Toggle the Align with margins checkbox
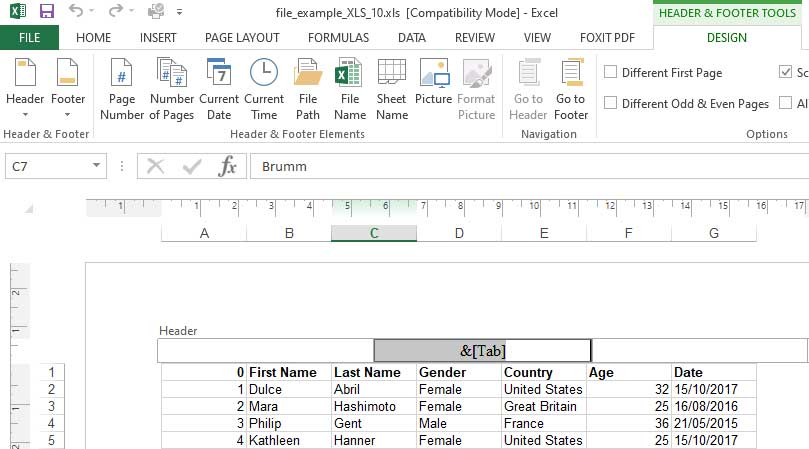Viewport: 809px width, 449px height. pyautogui.click(x=785, y=103)
